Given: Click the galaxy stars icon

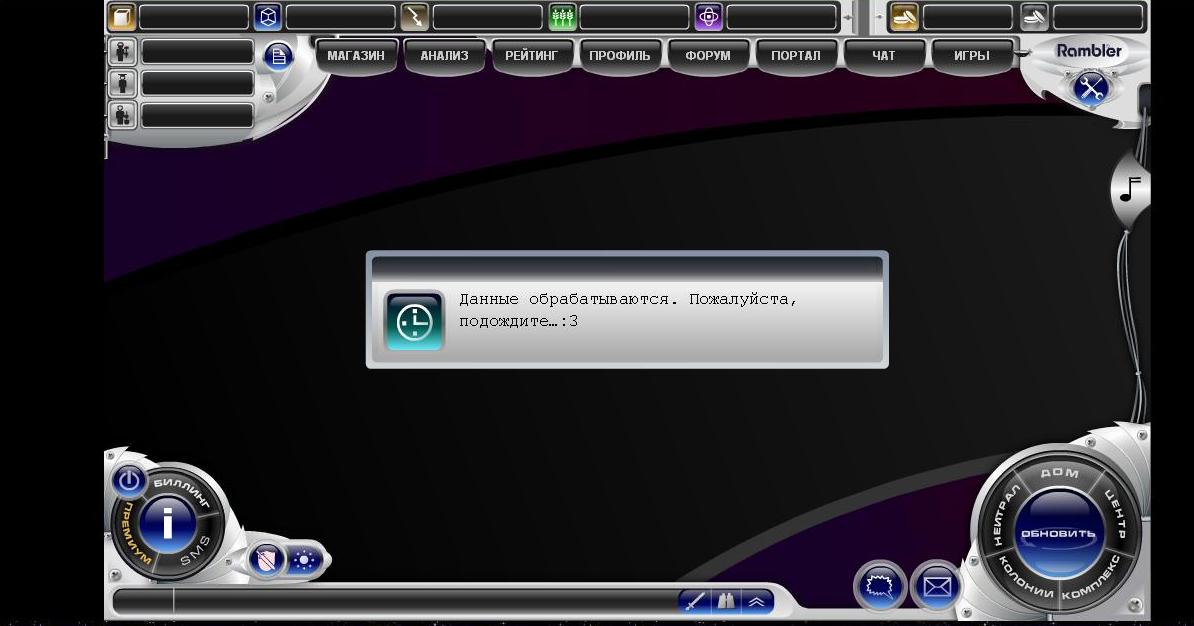Looking at the screenshot, I should [x=304, y=560].
